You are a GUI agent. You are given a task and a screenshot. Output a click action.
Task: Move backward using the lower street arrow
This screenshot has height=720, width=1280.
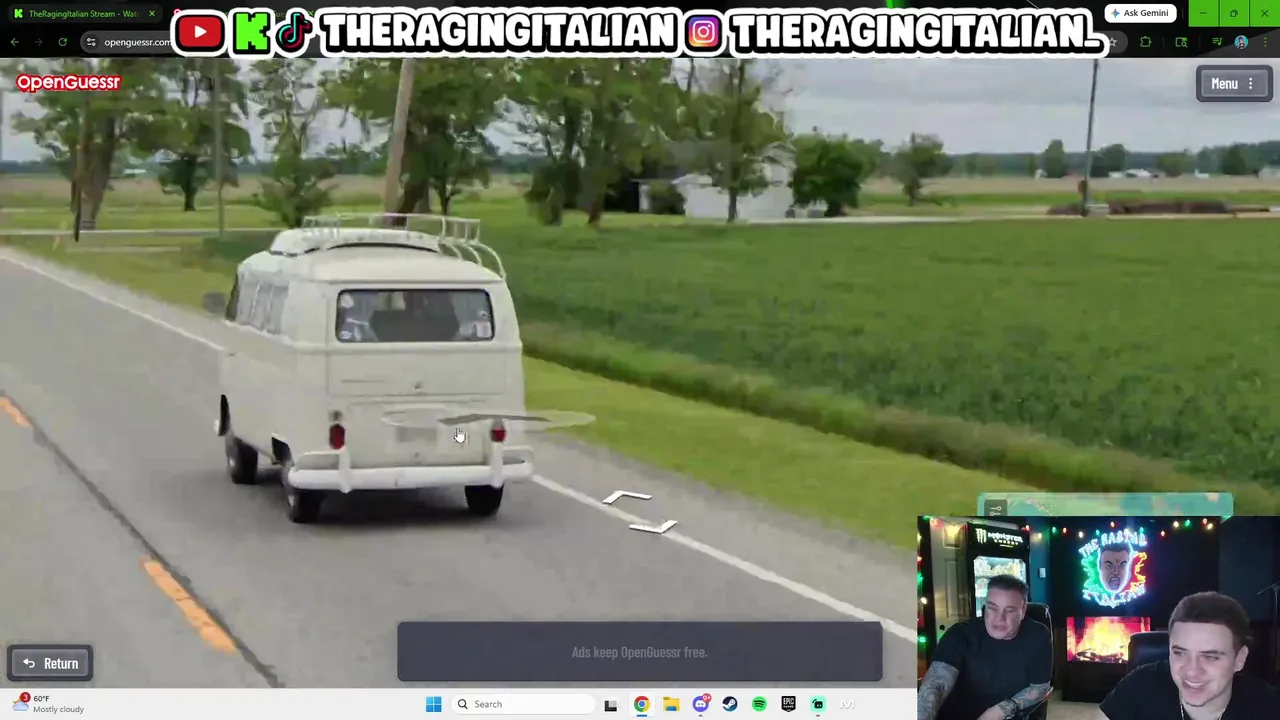coord(655,527)
